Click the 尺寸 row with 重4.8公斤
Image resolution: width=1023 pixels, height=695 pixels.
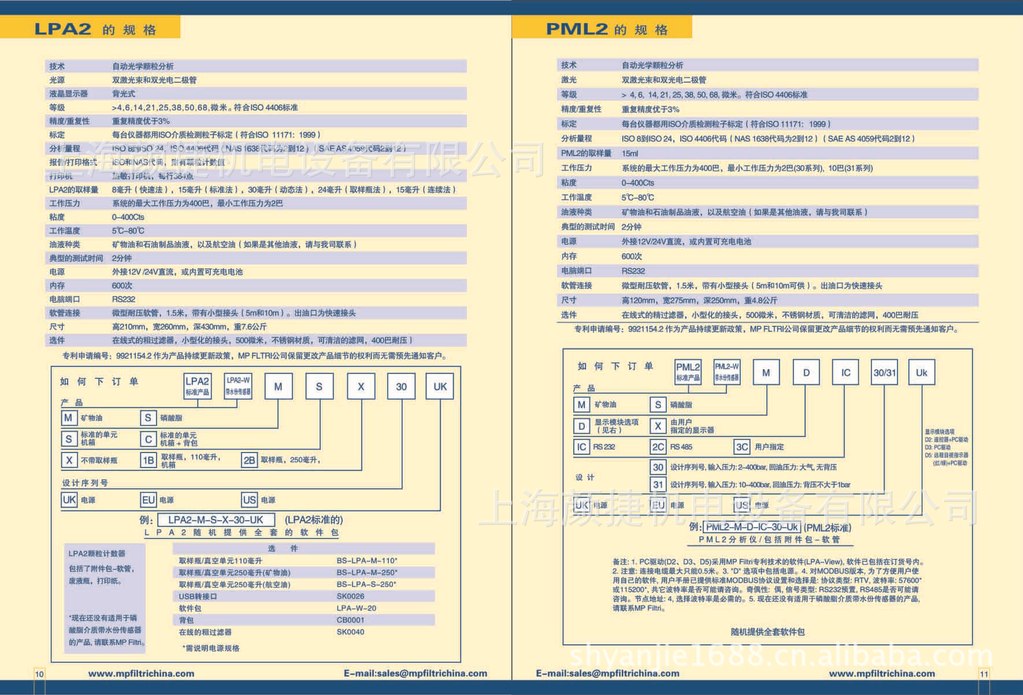(768, 300)
